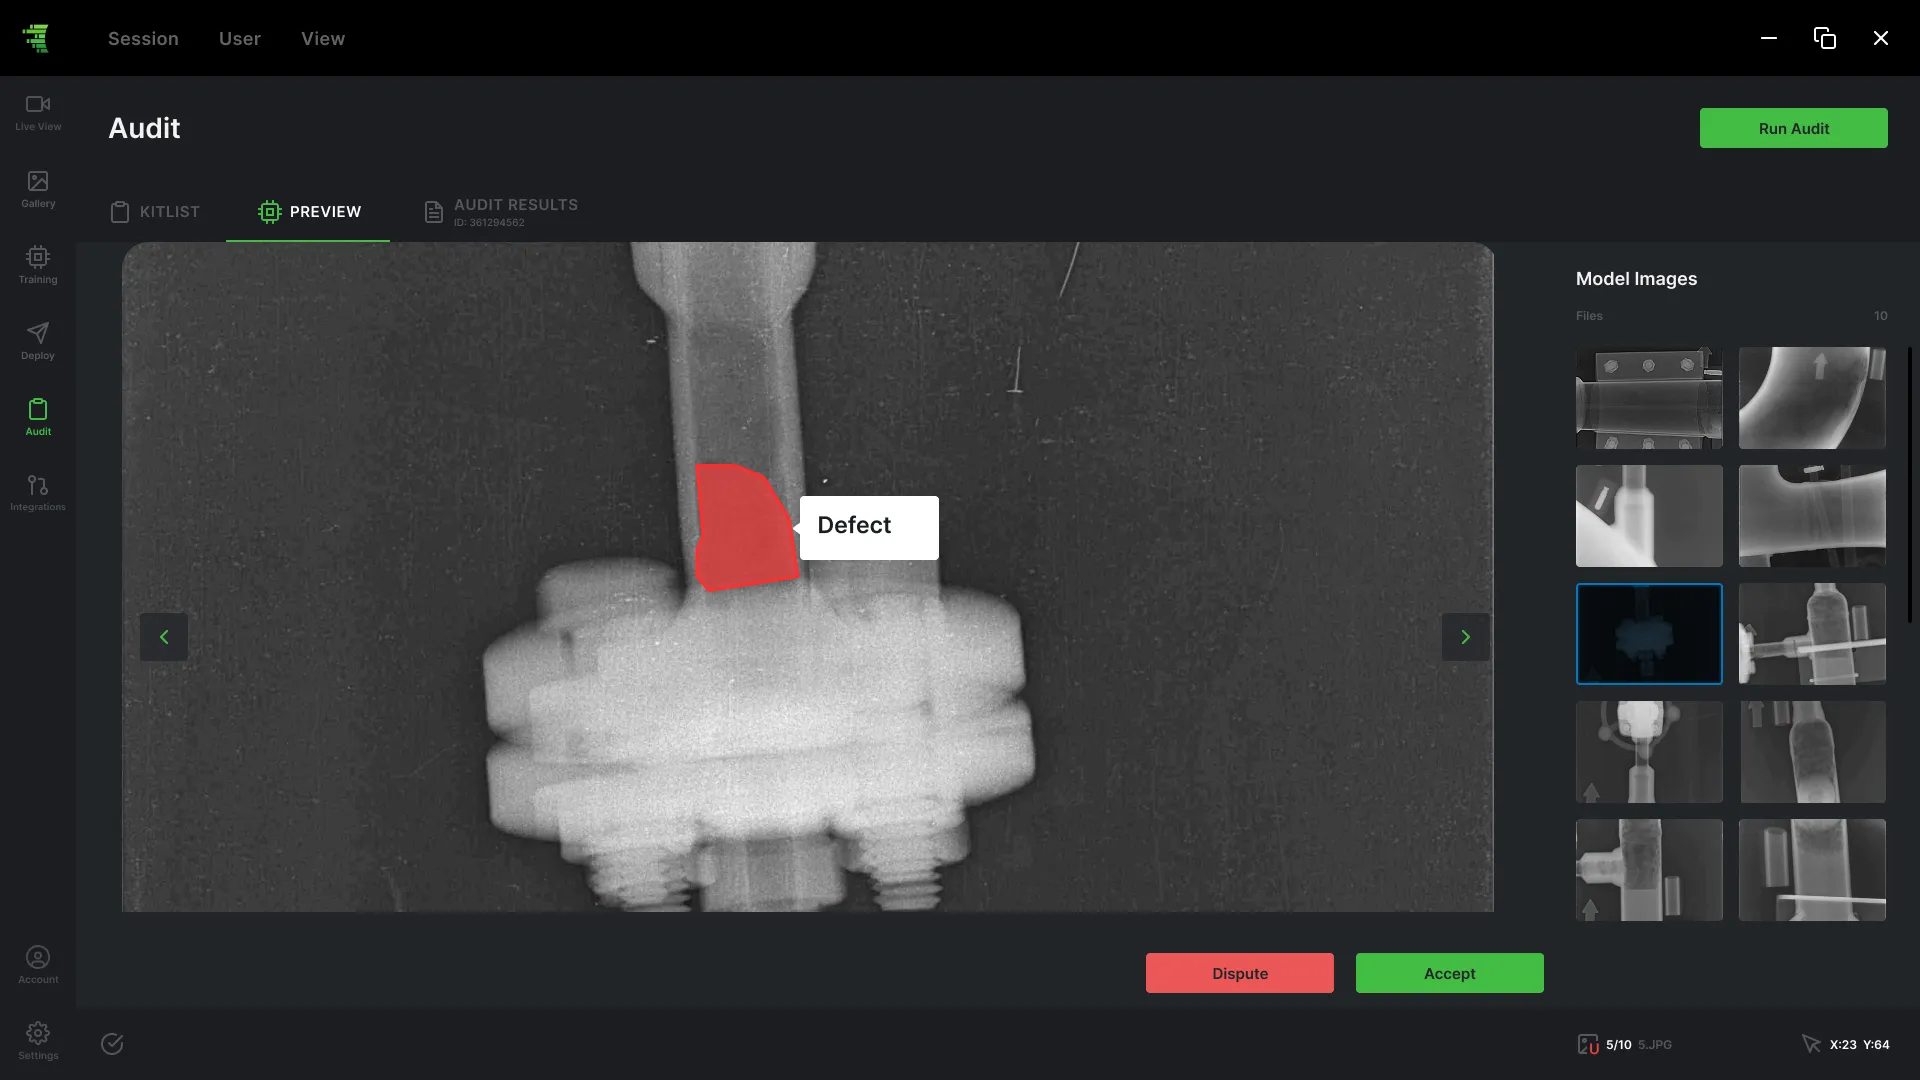Click the Defect label tooltip
The height and width of the screenshot is (1080, 1920).
point(869,527)
